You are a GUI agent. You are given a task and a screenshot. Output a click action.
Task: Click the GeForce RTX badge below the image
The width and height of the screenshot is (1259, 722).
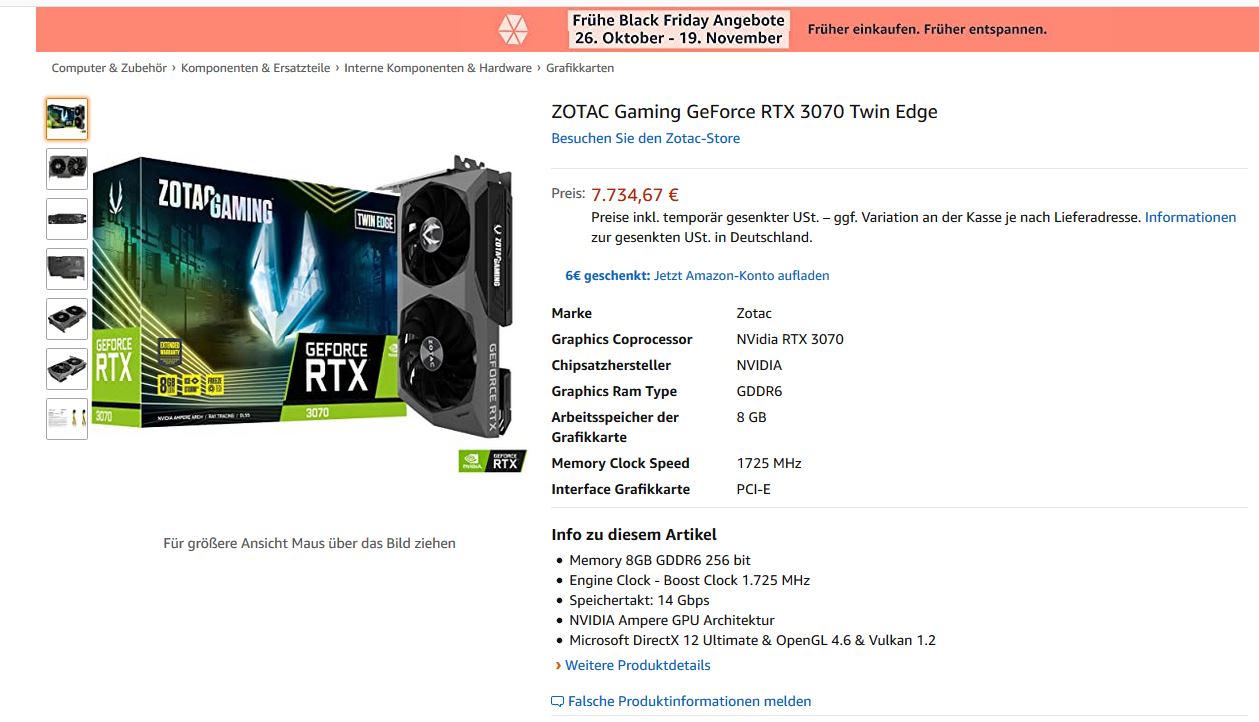point(492,461)
